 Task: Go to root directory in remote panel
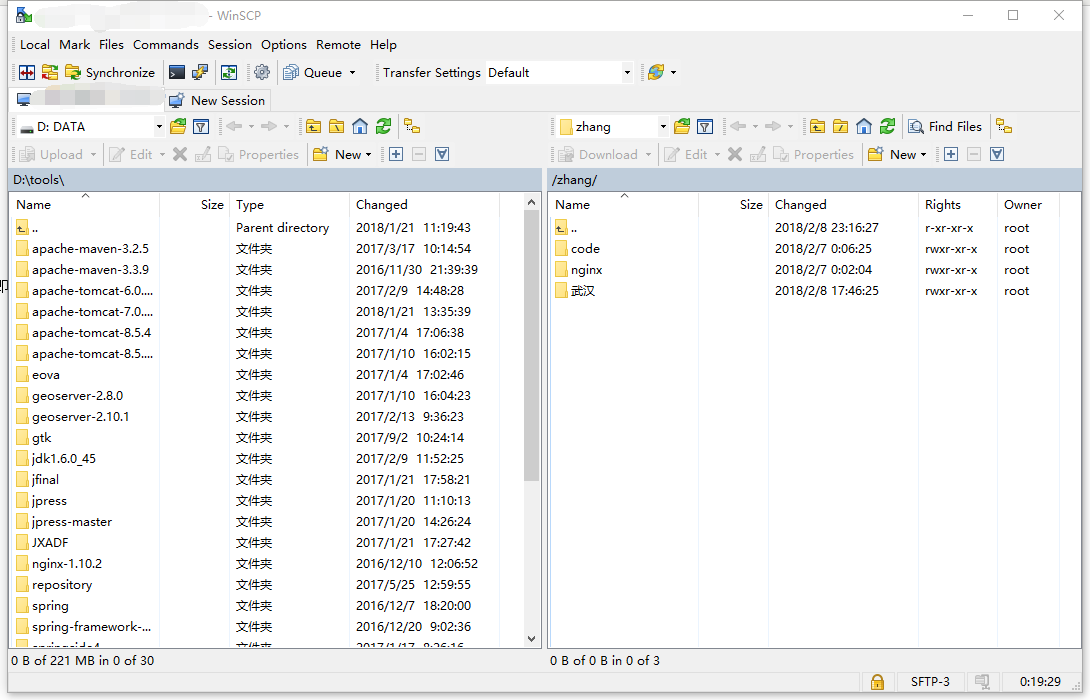[840, 127]
